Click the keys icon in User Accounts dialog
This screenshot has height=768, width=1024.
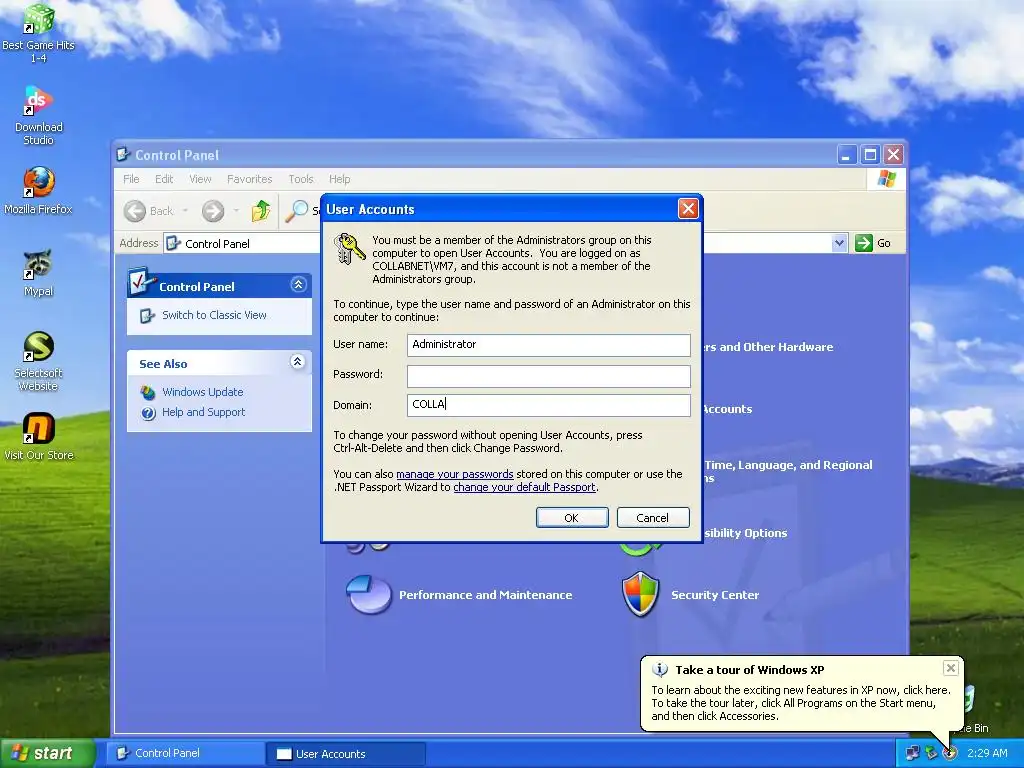(x=349, y=249)
